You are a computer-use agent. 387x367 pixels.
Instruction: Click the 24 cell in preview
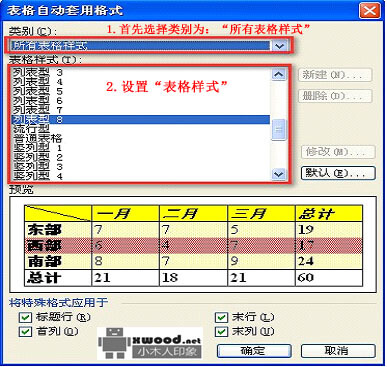329,261
